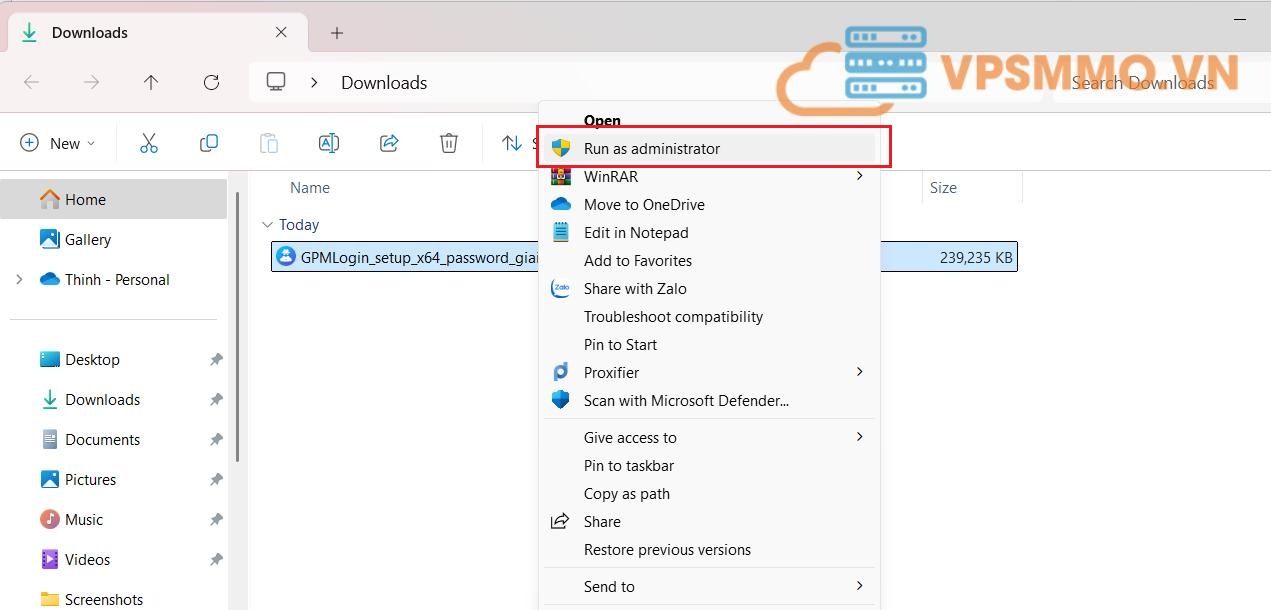Expand the Thinh - Personal OneDrive tree
The image size is (1271, 610).
pyautogui.click(x=19, y=280)
